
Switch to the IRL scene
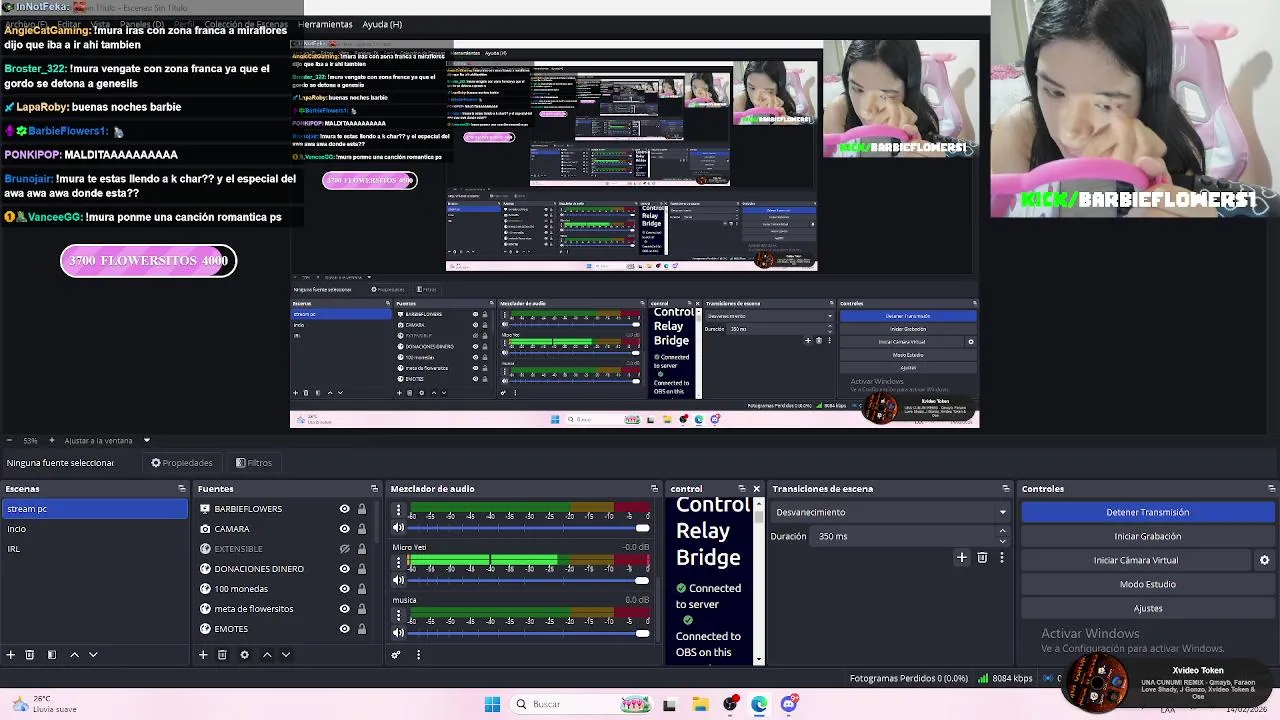(94, 549)
